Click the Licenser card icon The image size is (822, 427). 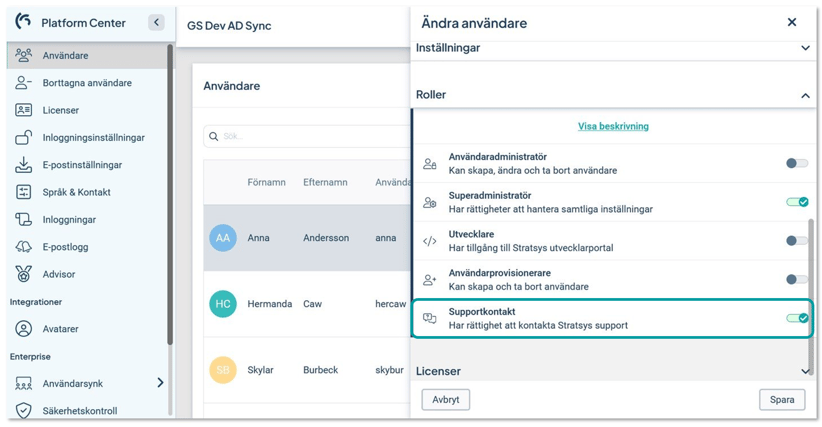(23, 110)
